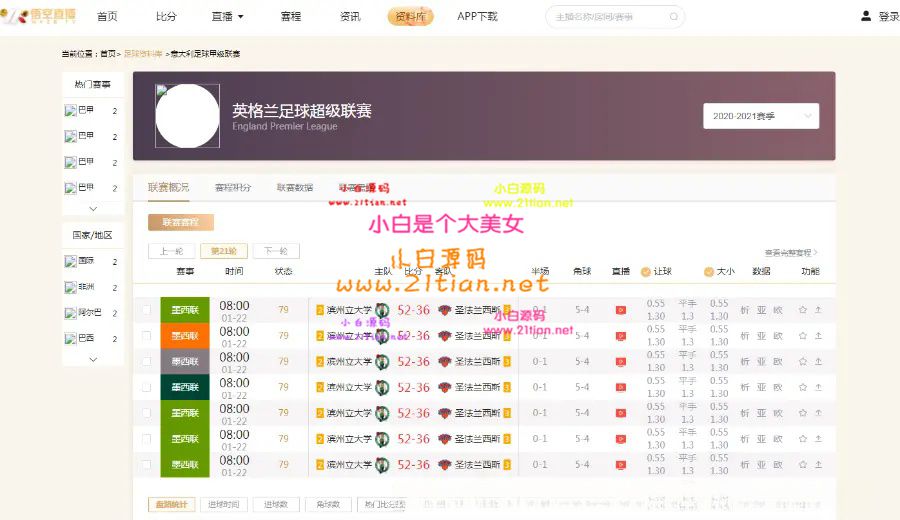
Task: Click the 联赛赛程 button
Action: coord(181,222)
